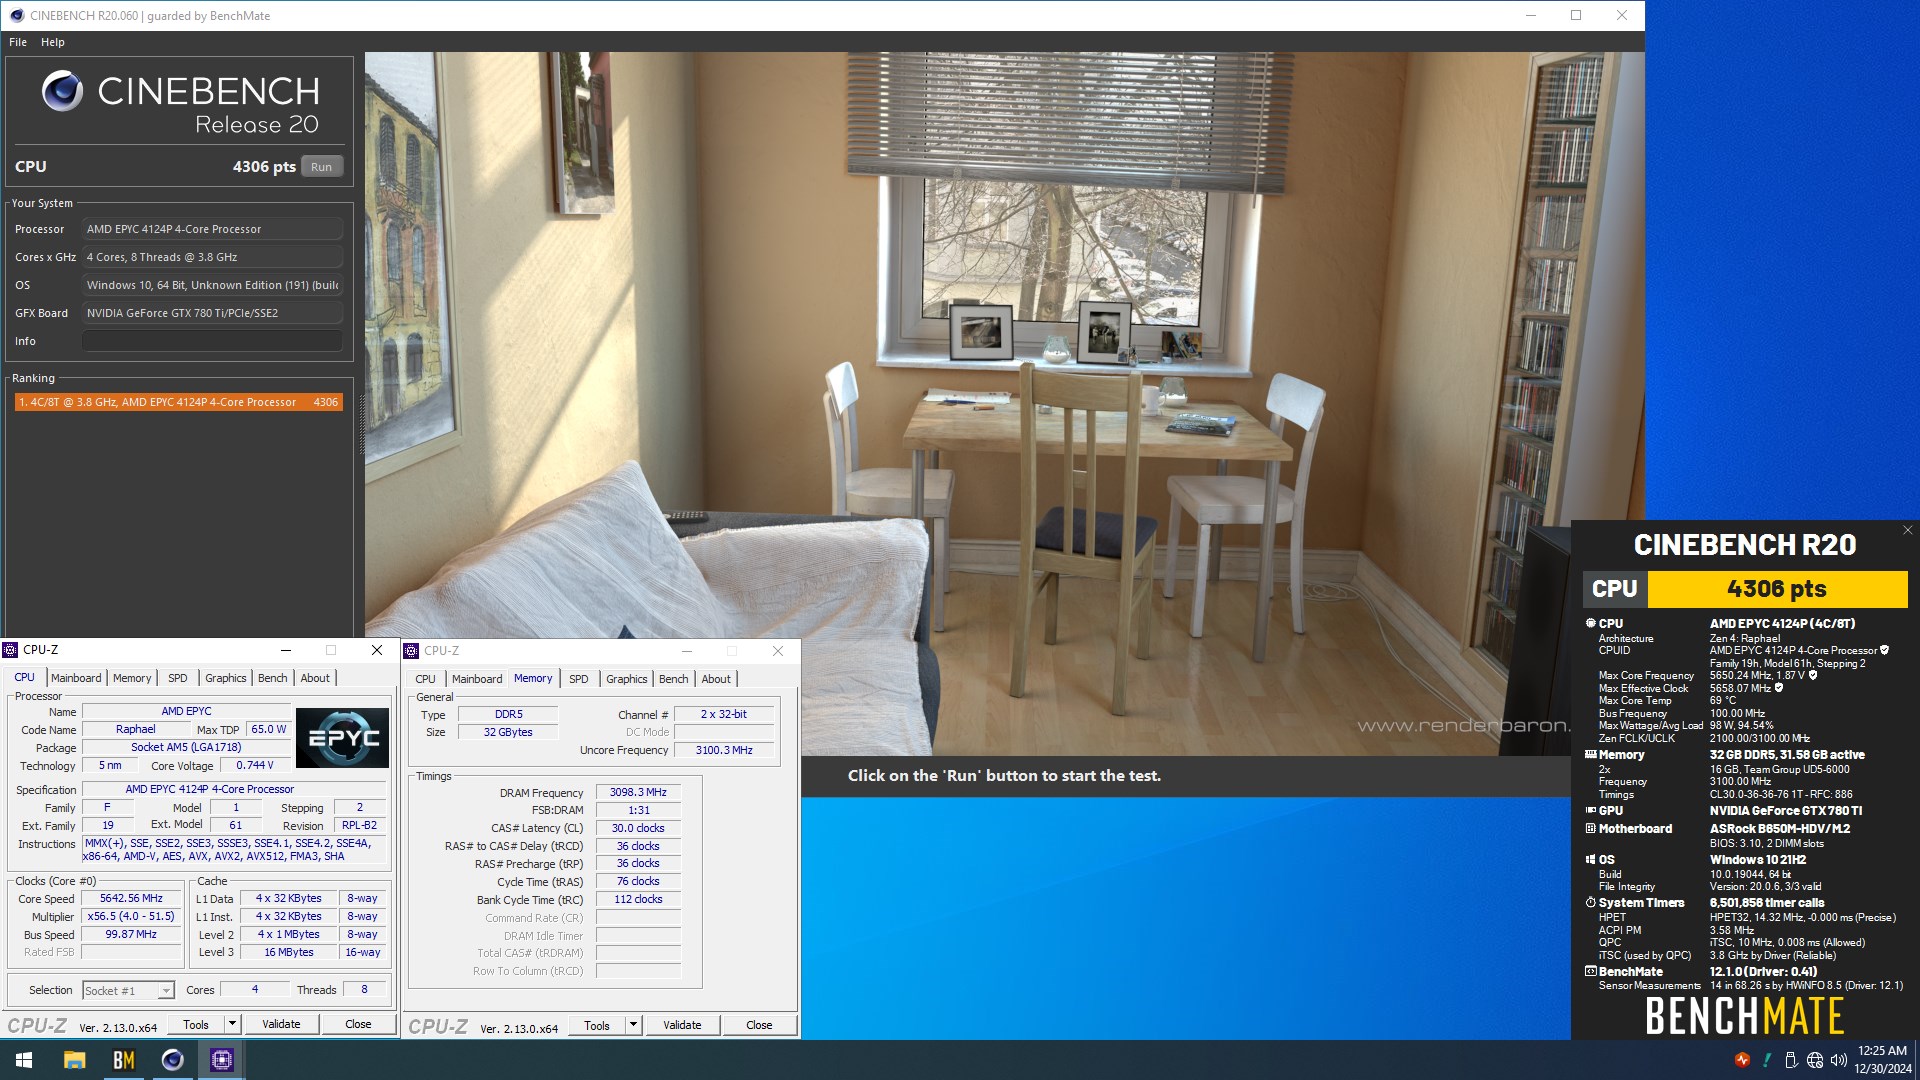
Task: Open Graphics tab in right CPU-Z
Action: pos(627,679)
